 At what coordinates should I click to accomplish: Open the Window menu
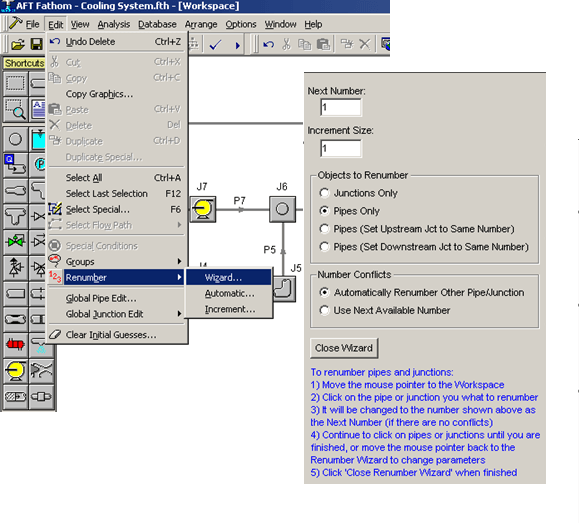280,24
